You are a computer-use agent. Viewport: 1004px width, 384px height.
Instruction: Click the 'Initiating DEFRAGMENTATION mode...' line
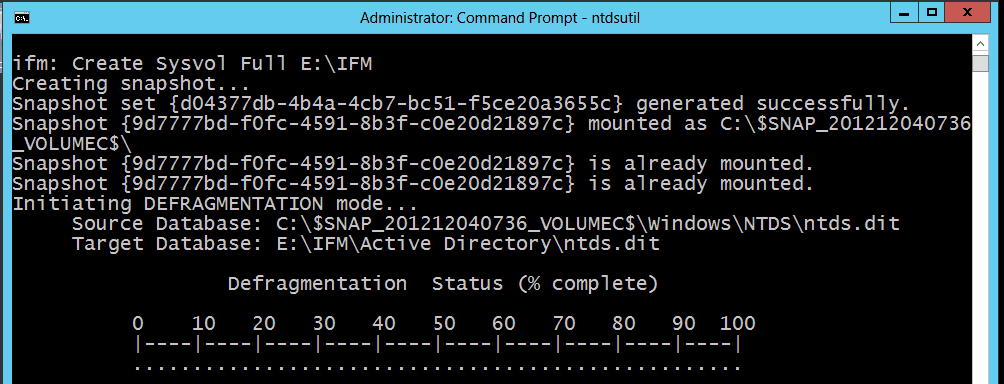(215, 204)
